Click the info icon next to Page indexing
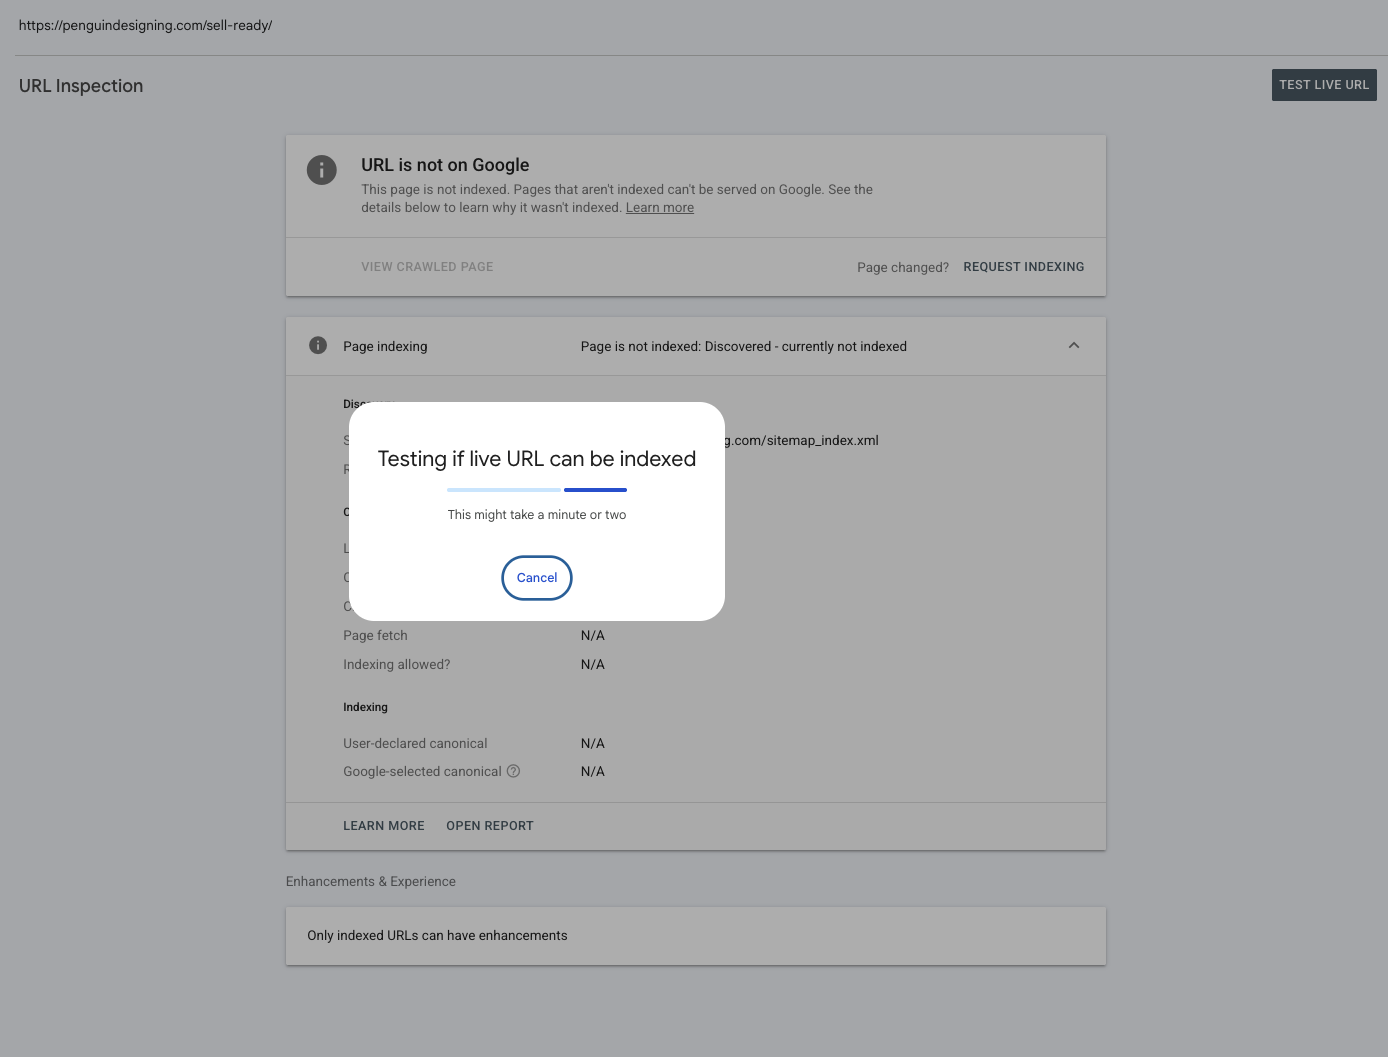 coord(318,346)
